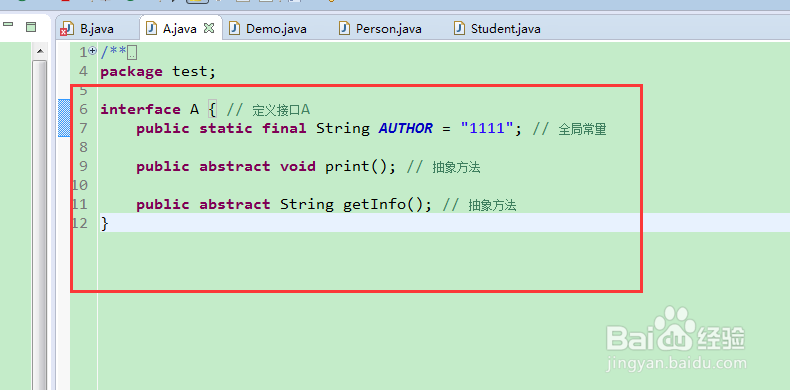
Task: Click the '全局常里' comment on line 7
Action: pyautogui.click(x=582, y=129)
